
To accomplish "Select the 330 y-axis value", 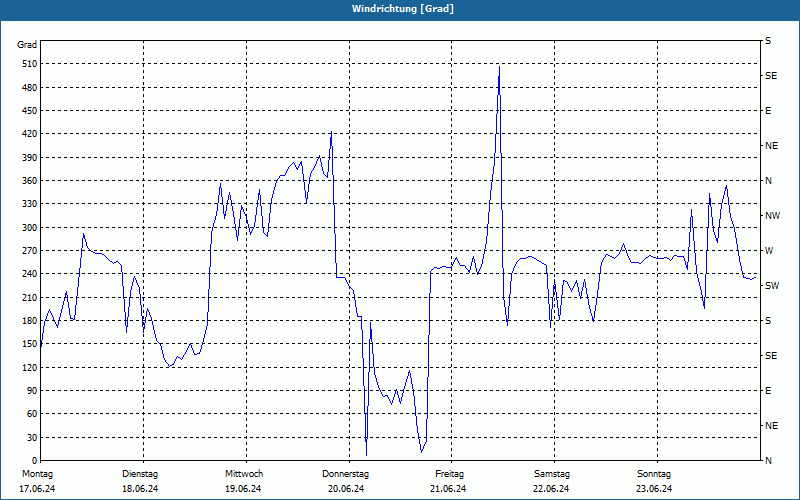I will click(30, 204).
